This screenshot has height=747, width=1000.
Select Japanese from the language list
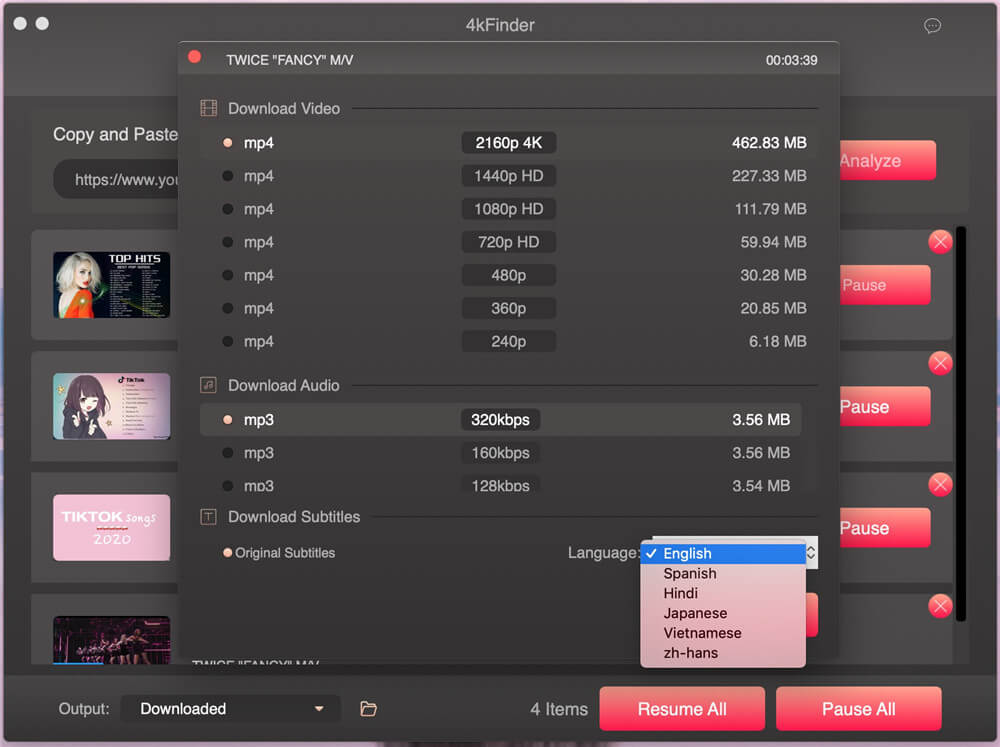695,613
